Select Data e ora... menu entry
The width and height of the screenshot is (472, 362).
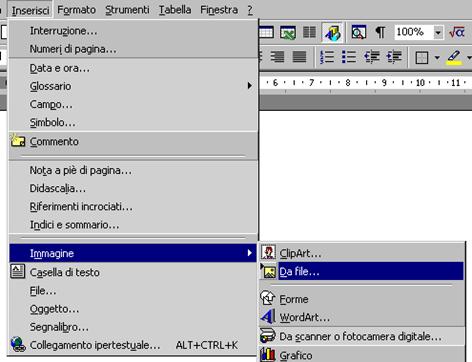(133, 68)
